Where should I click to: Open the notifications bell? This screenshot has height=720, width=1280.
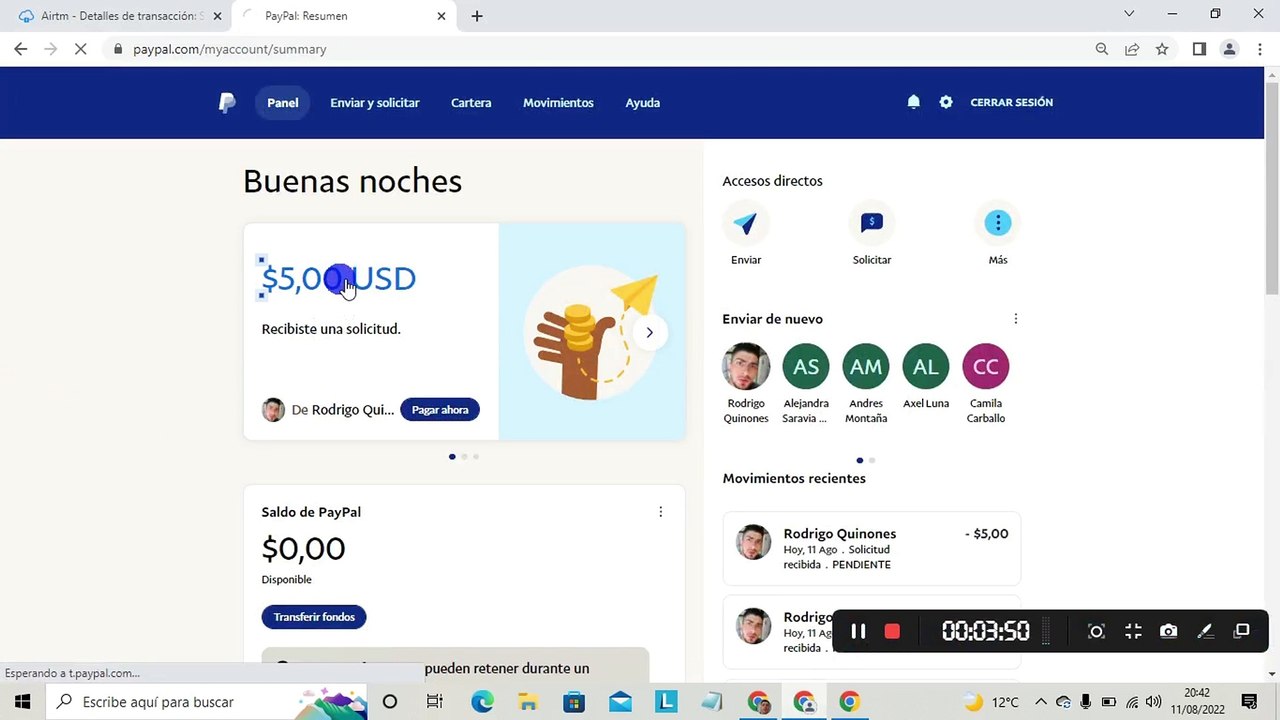click(913, 102)
